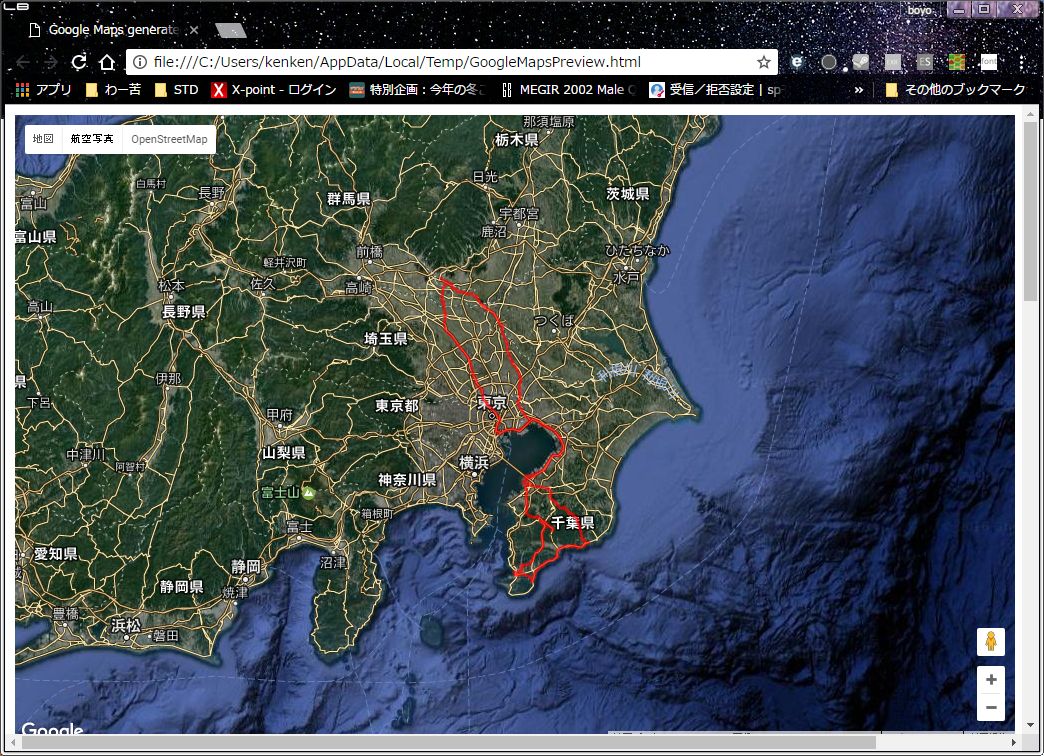Click the つくば city label
Image resolution: width=1044 pixels, height=756 pixels.
click(x=554, y=321)
